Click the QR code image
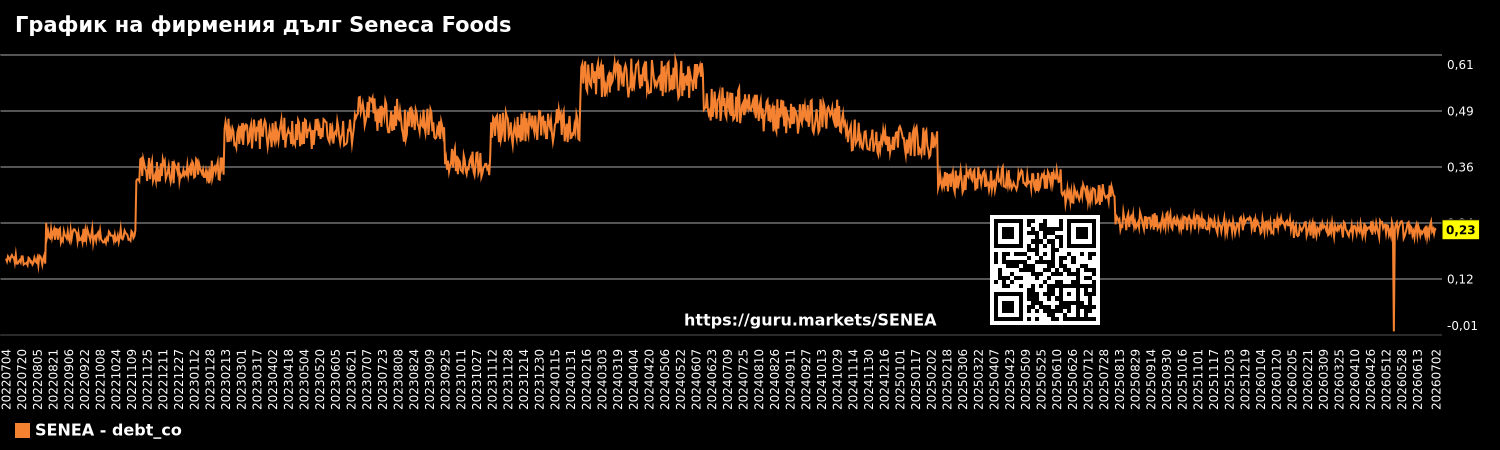The image size is (1500, 450). click(1045, 270)
